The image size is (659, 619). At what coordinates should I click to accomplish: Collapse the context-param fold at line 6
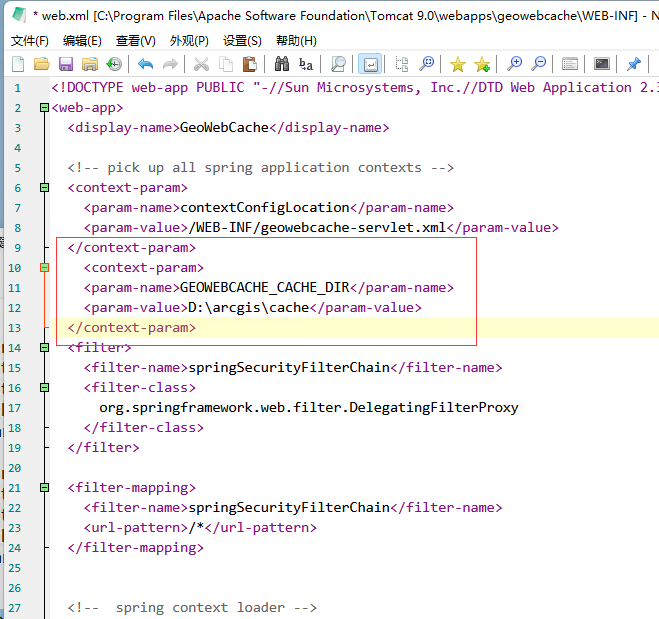[x=44, y=187]
